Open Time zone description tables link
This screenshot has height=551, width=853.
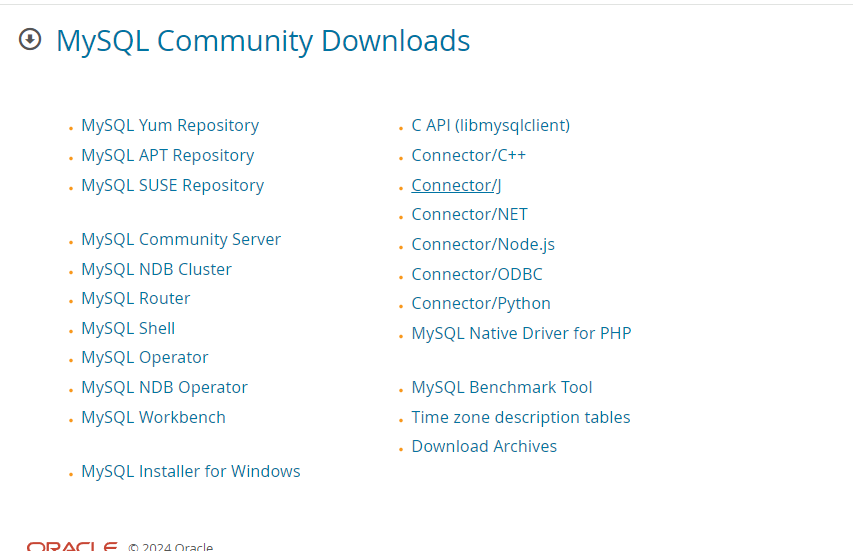[521, 417]
